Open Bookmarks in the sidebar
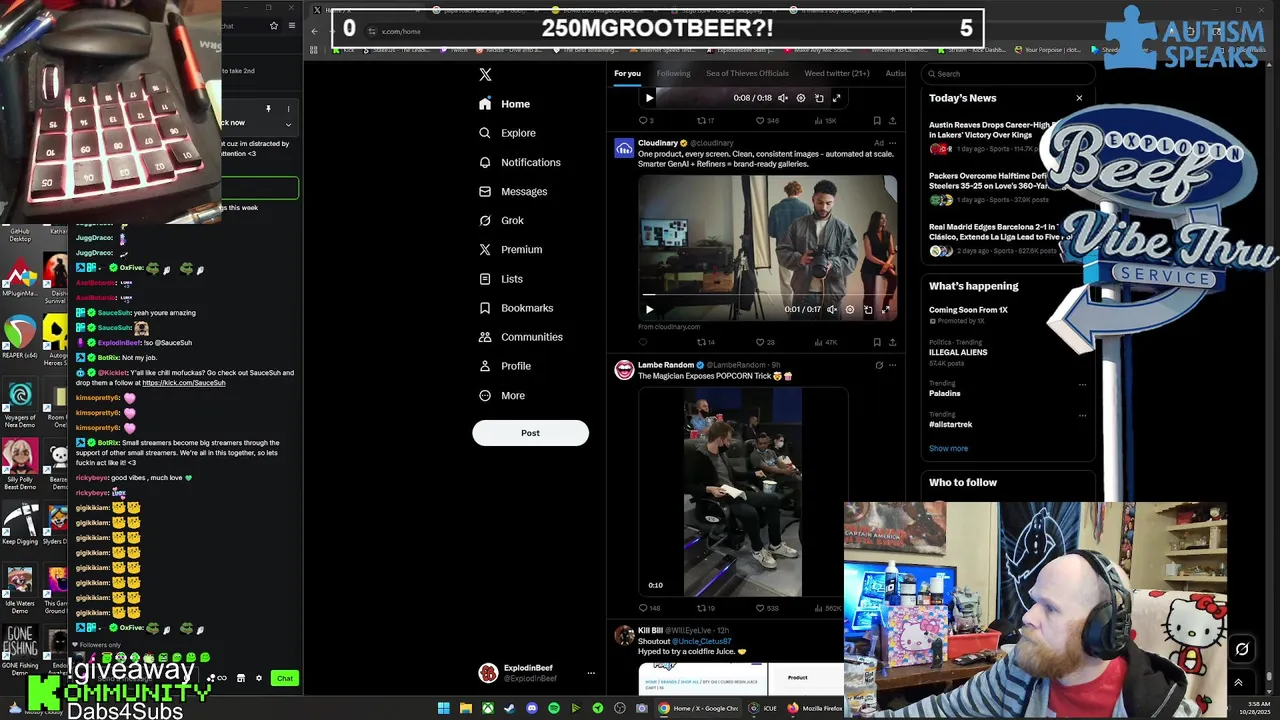 516,308
